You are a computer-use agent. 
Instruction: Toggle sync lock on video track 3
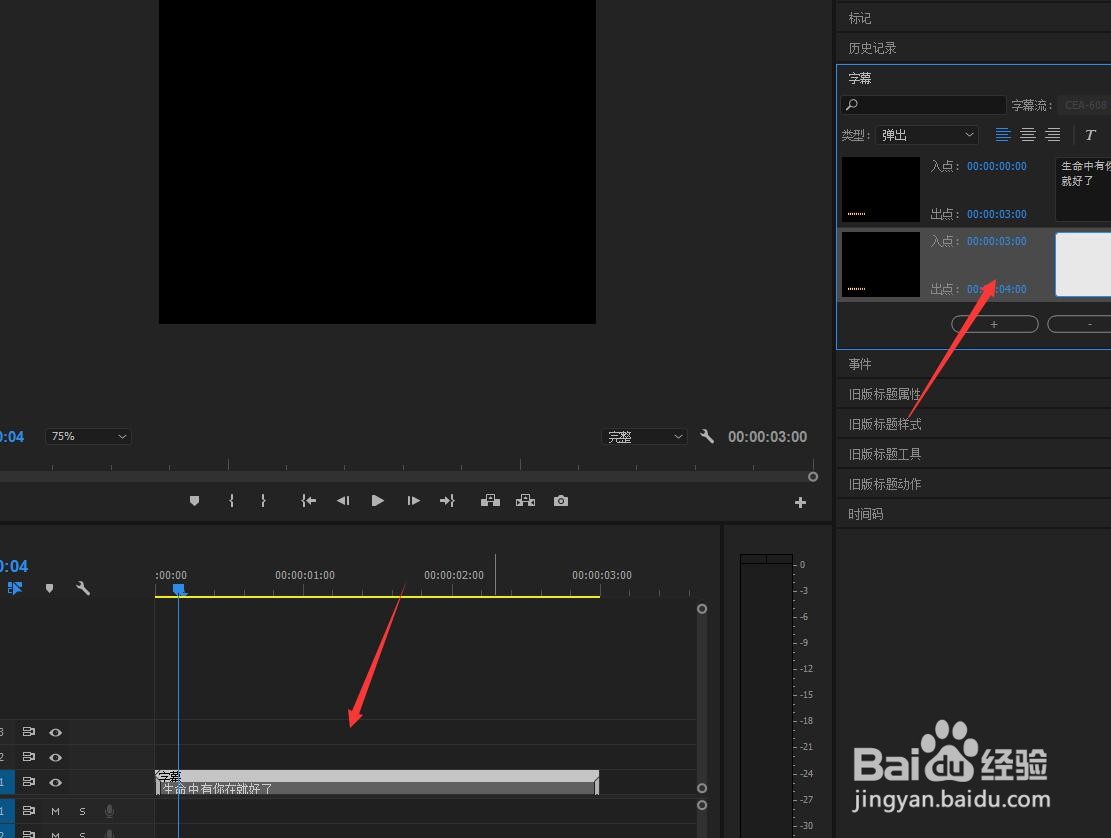pos(28,732)
